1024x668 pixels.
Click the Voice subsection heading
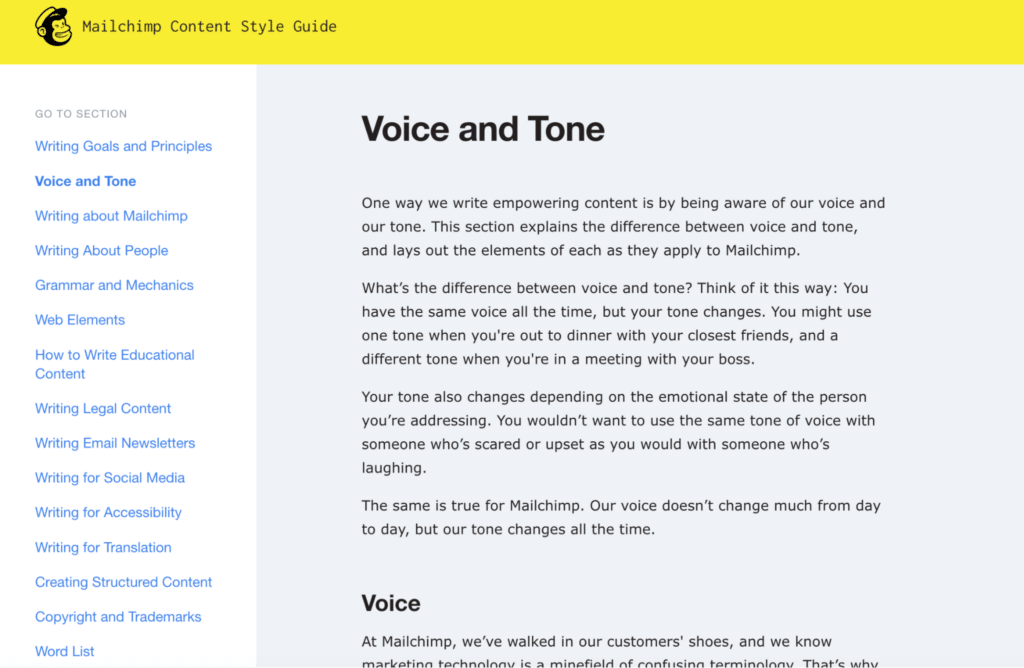tap(391, 603)
